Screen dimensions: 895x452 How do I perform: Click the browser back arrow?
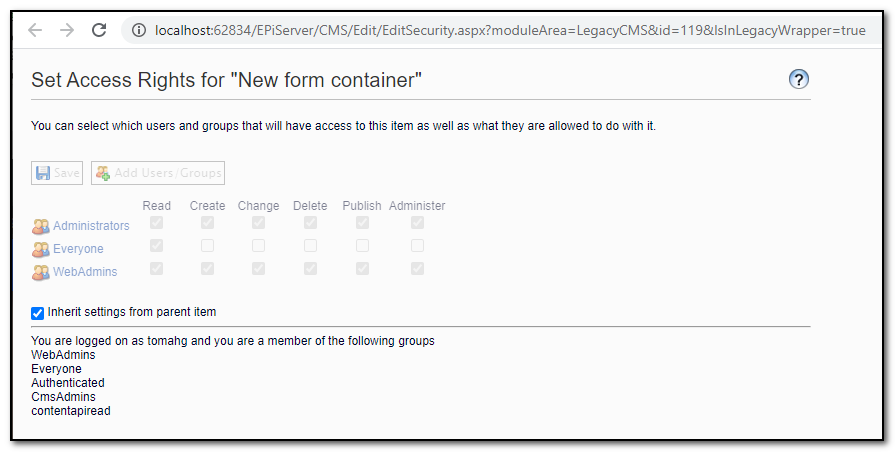coord(35,30)
